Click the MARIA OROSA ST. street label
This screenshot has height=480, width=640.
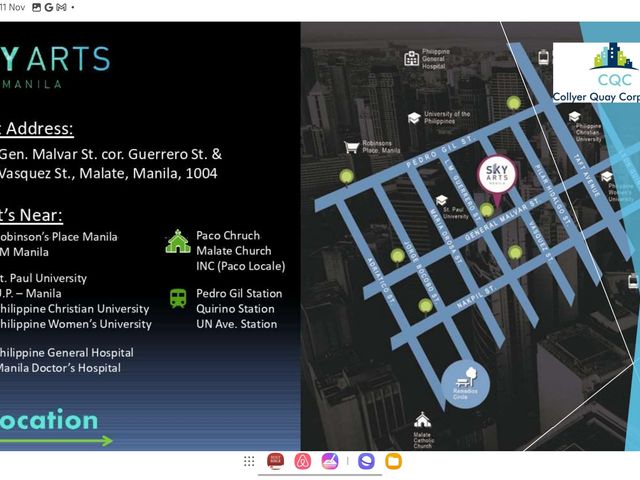click(445, 236)
